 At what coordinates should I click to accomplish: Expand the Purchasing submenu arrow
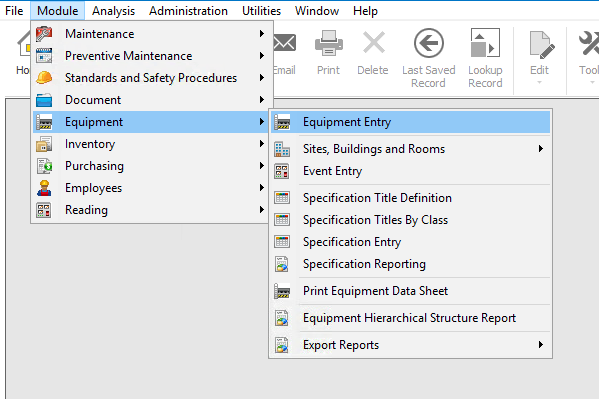click(262, 166)
